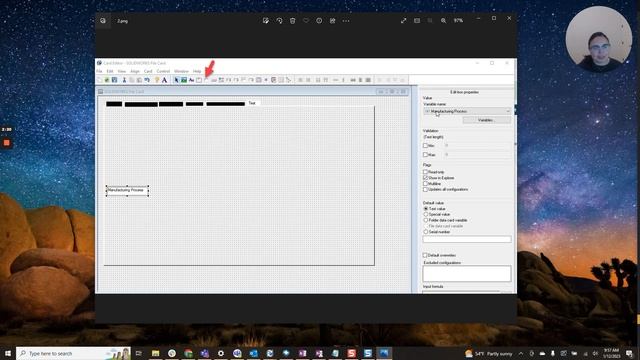The height and width of the screenshot is (360, 640).
Task: Open the View menu in Card Editor
Action: pos(122,71)
